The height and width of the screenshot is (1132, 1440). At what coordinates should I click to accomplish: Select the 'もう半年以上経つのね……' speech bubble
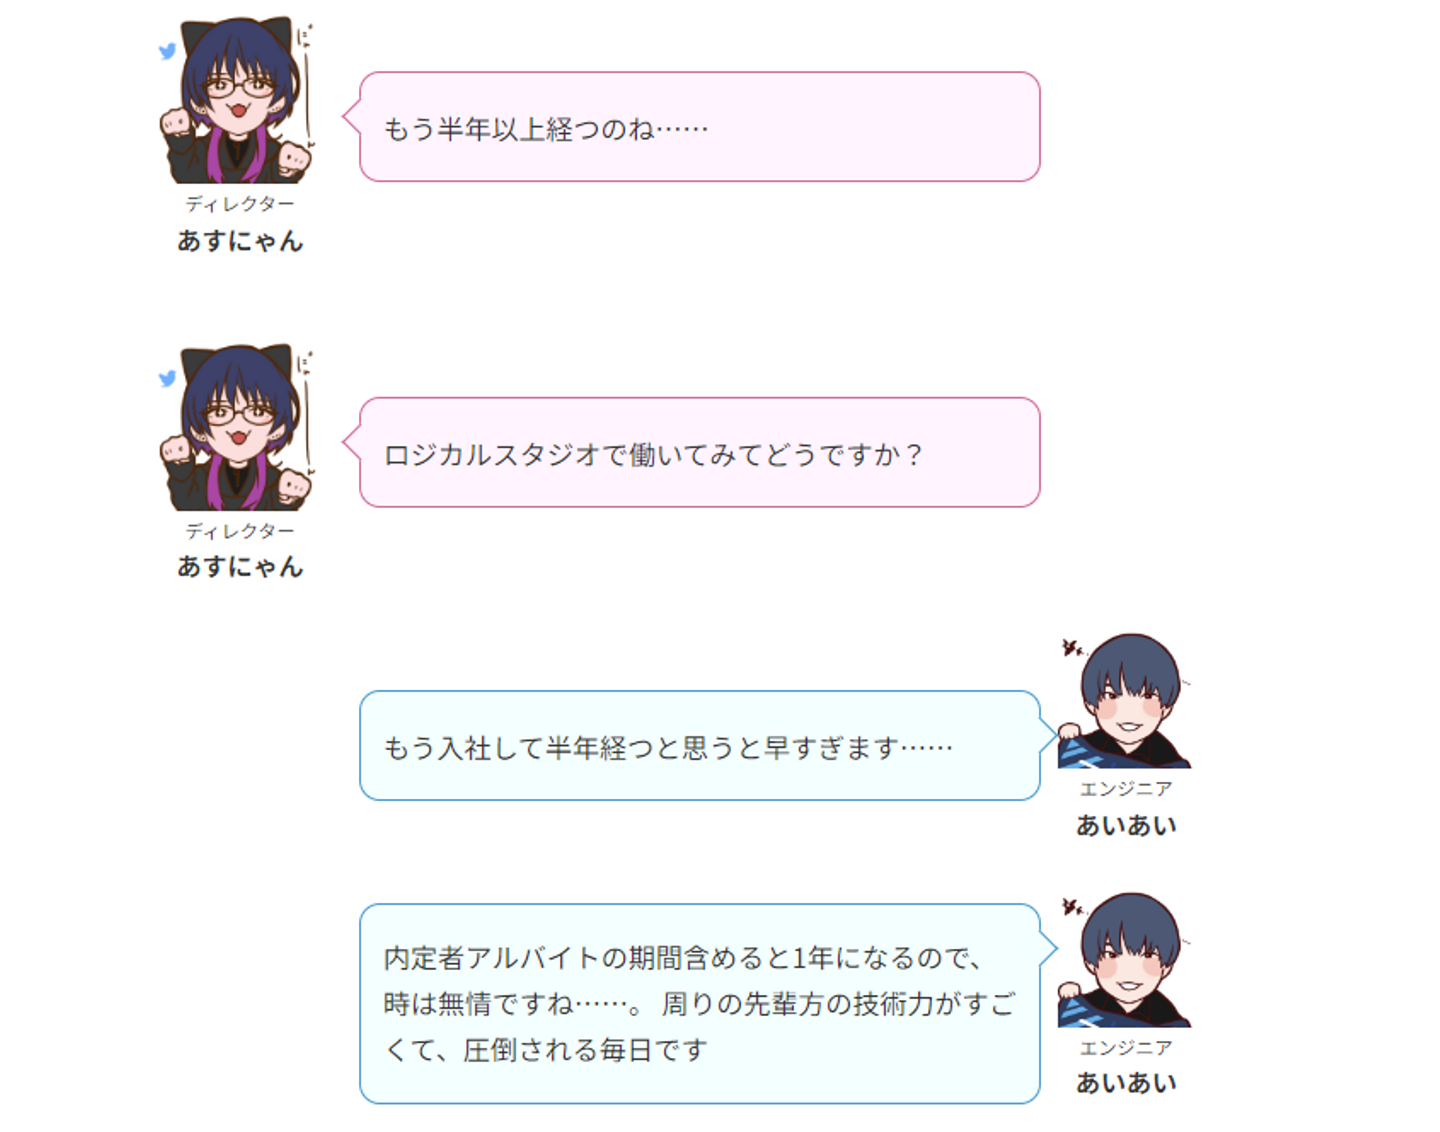pos(700,127)
